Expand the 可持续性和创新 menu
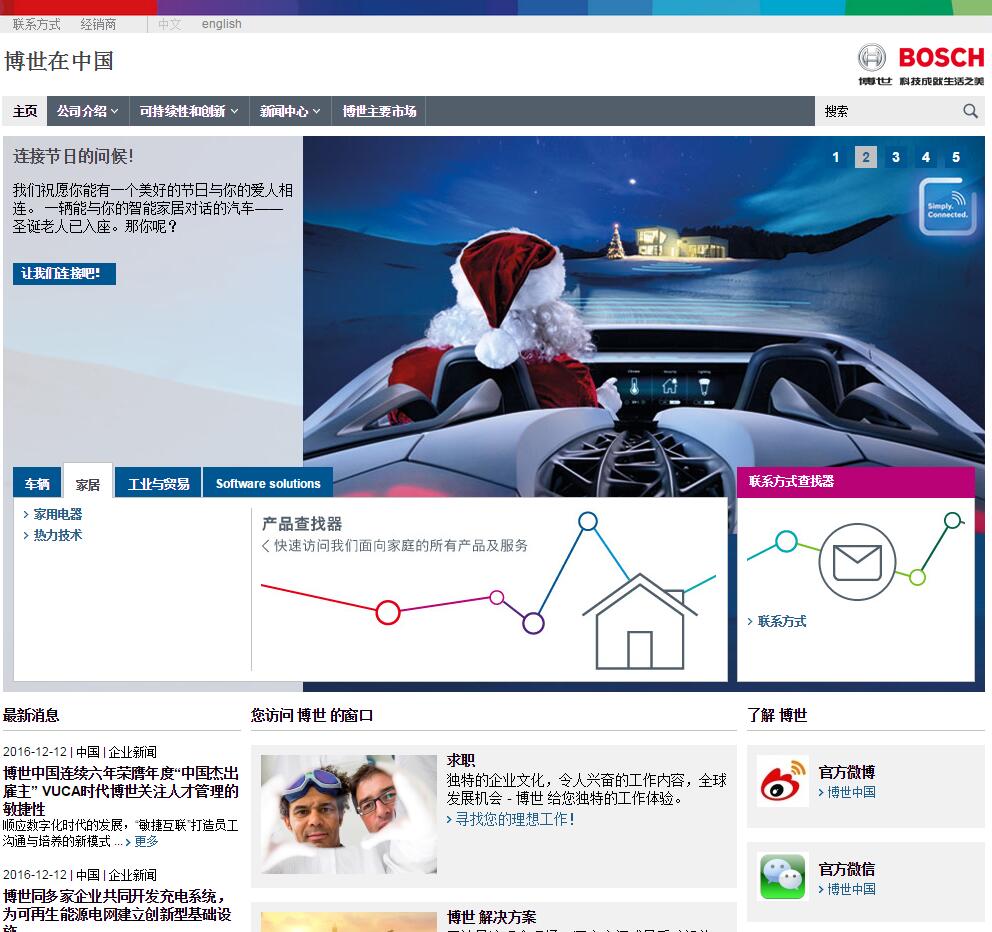The image size is (992, 932). pos(189,111)
